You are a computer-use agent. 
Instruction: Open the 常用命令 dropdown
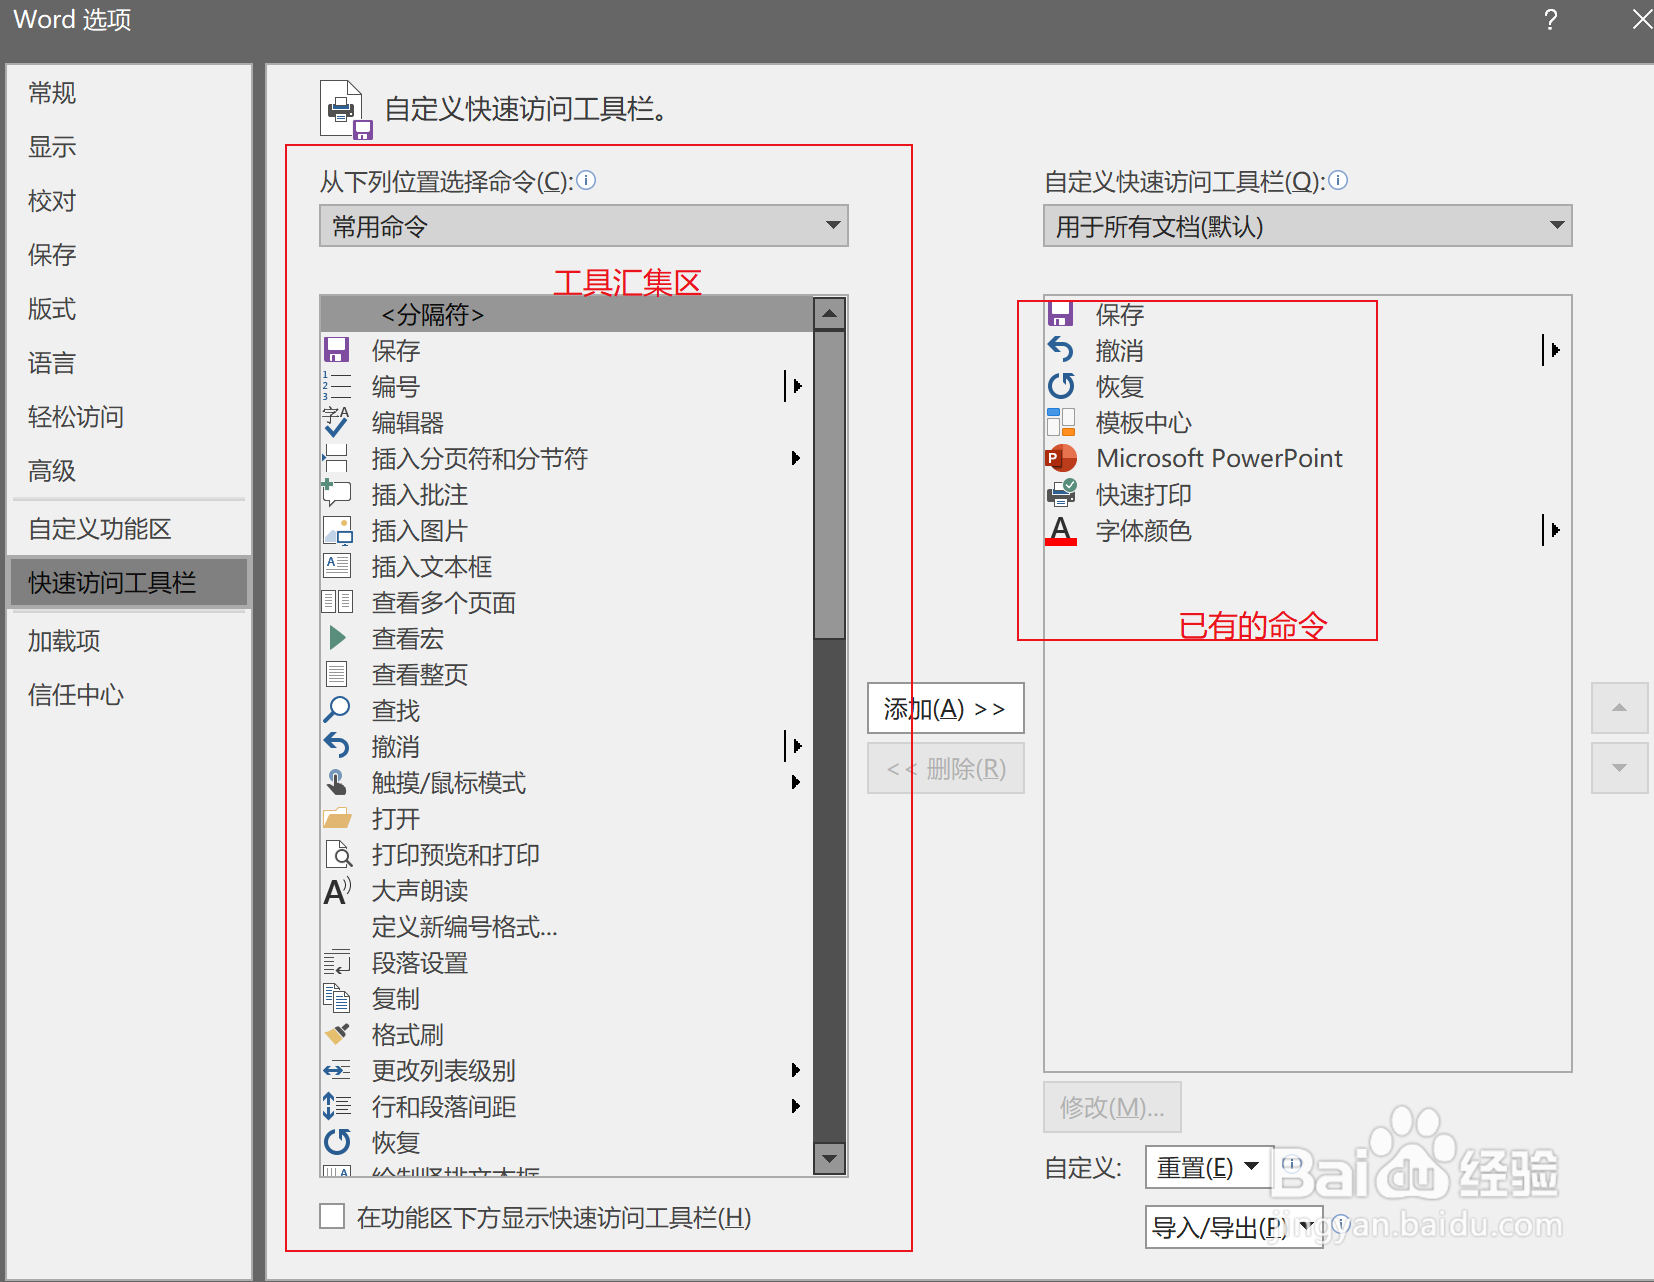pos(833,226)
